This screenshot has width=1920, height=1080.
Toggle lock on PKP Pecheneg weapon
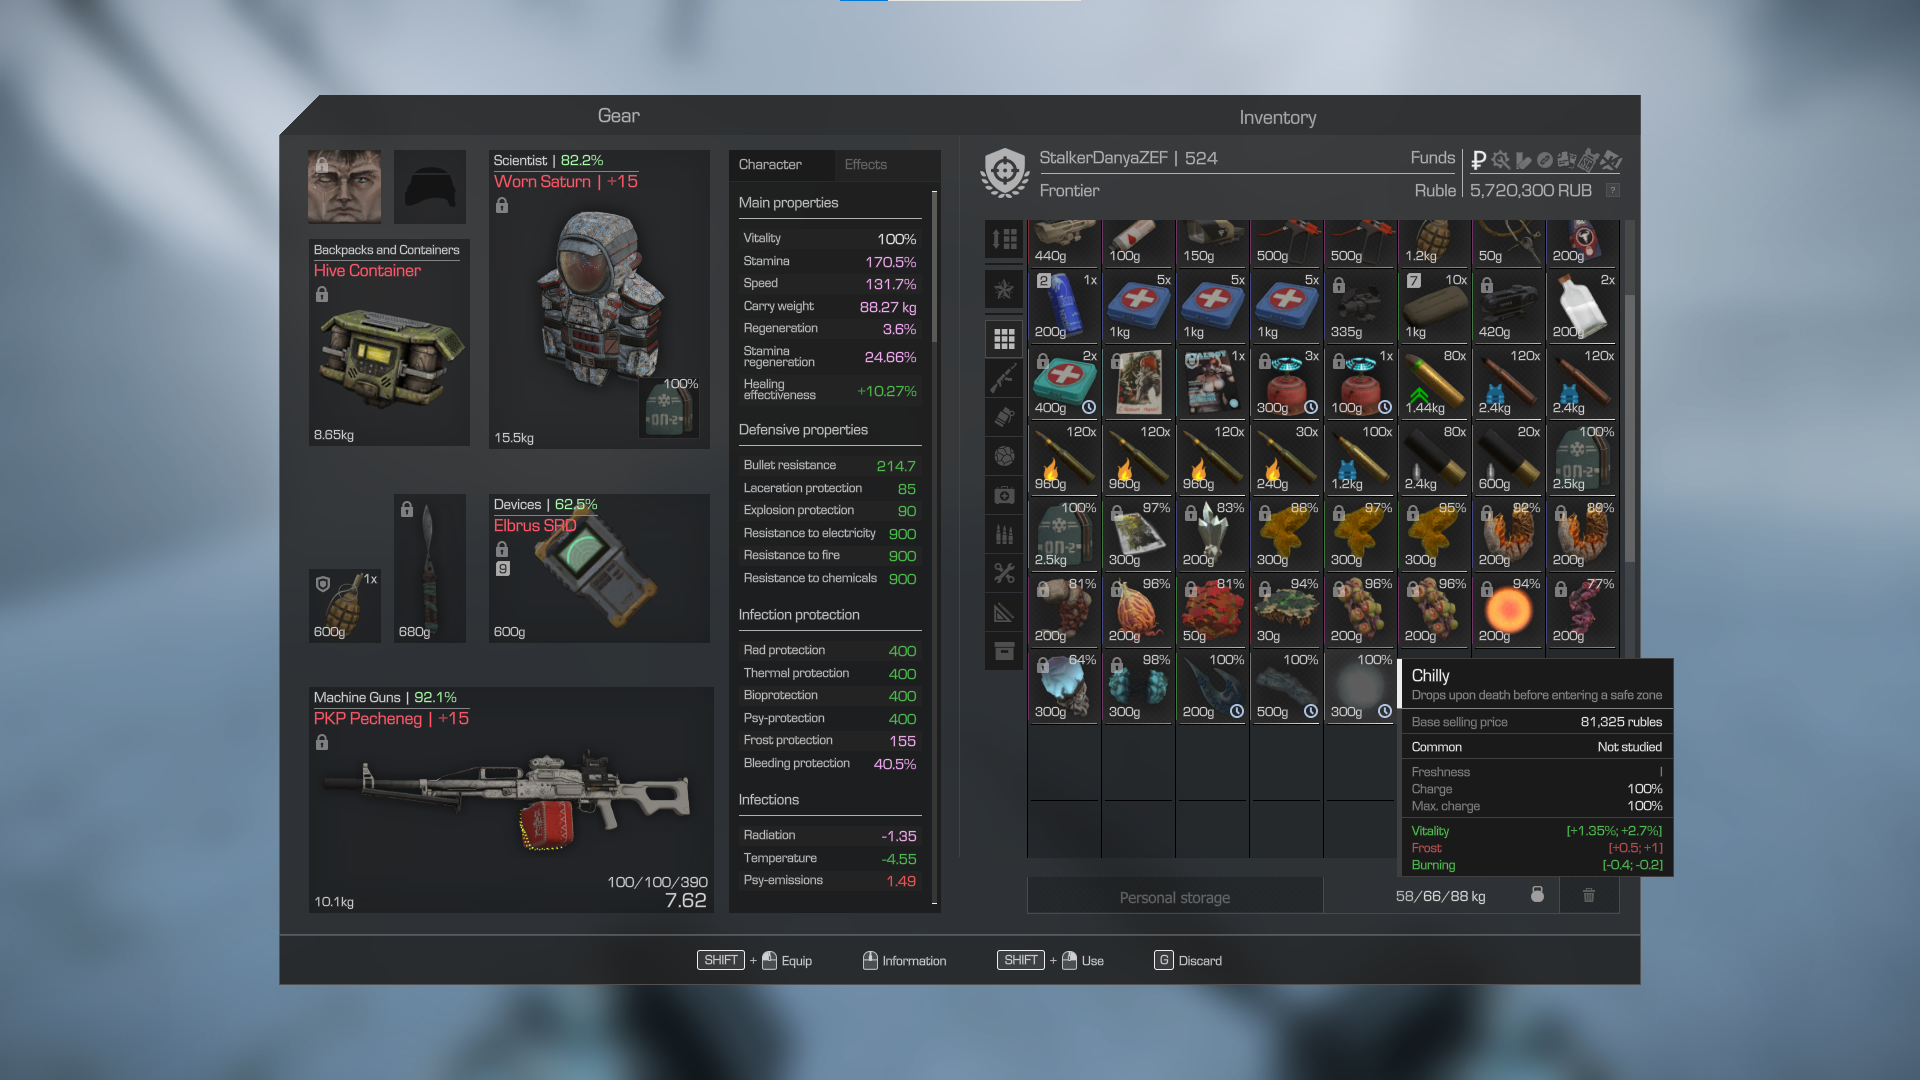(322, 743)
